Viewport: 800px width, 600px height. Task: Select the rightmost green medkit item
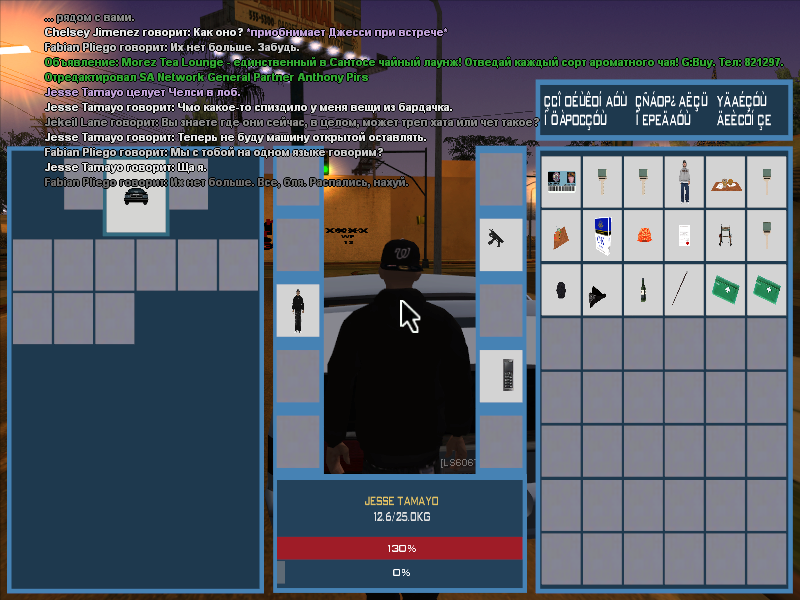pos(766,290)
